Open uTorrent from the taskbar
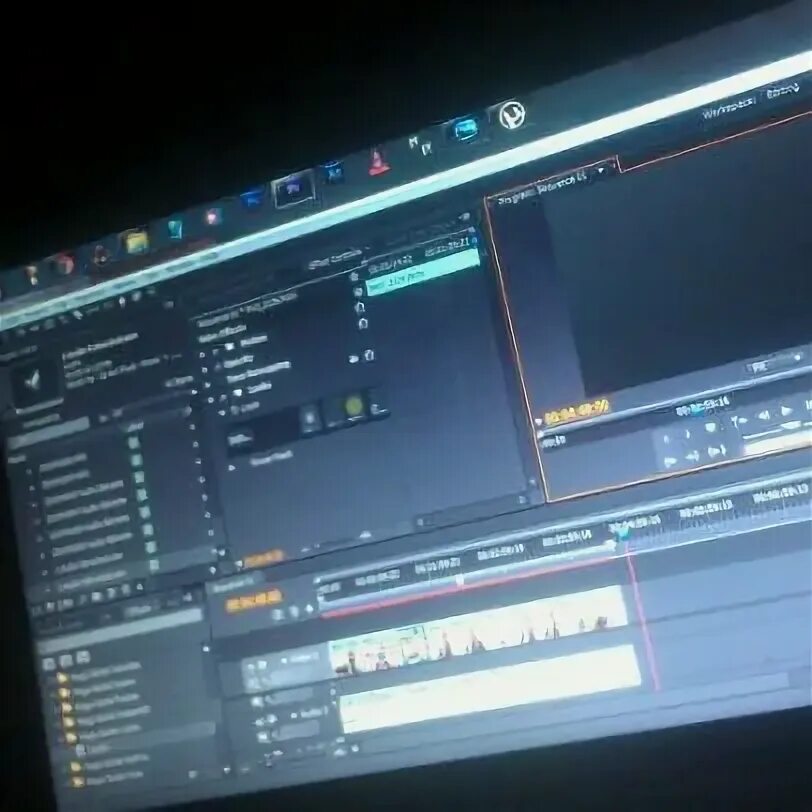 coord(512,115)
